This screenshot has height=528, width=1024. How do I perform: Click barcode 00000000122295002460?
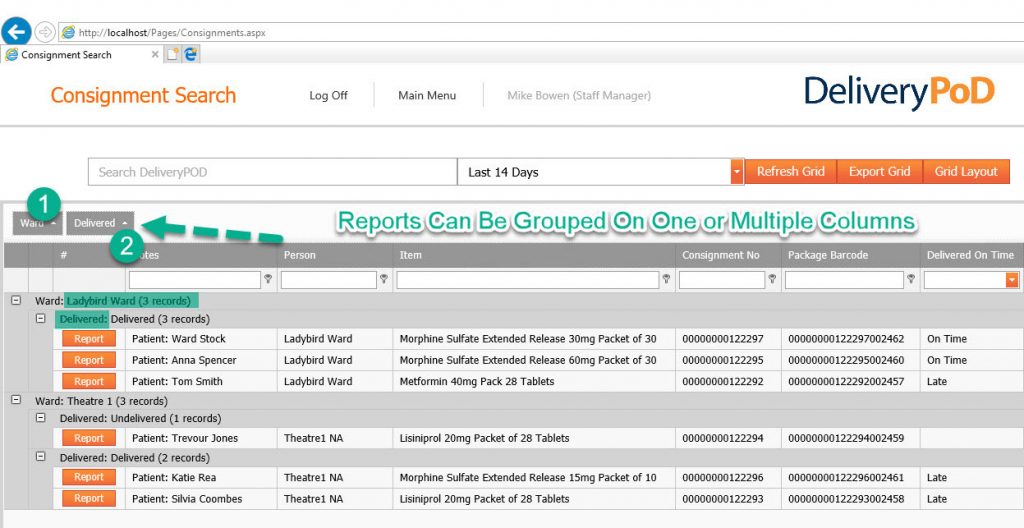[x=846, y=360]
